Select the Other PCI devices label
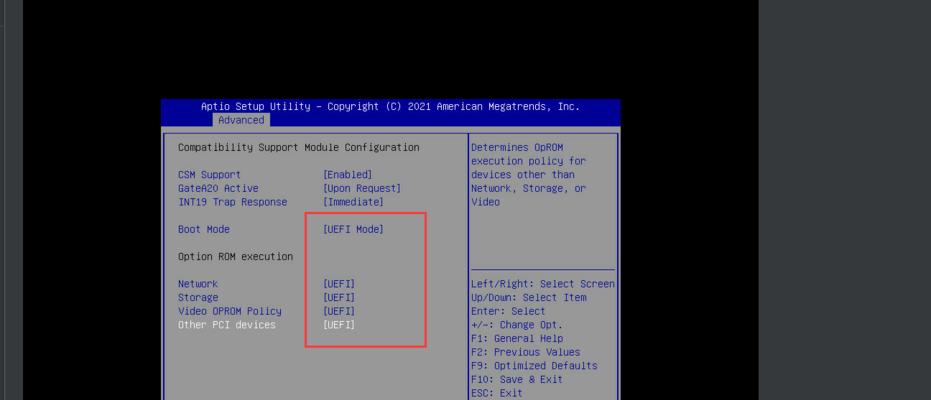The image size is (931, 400). [x=227, y=325]
